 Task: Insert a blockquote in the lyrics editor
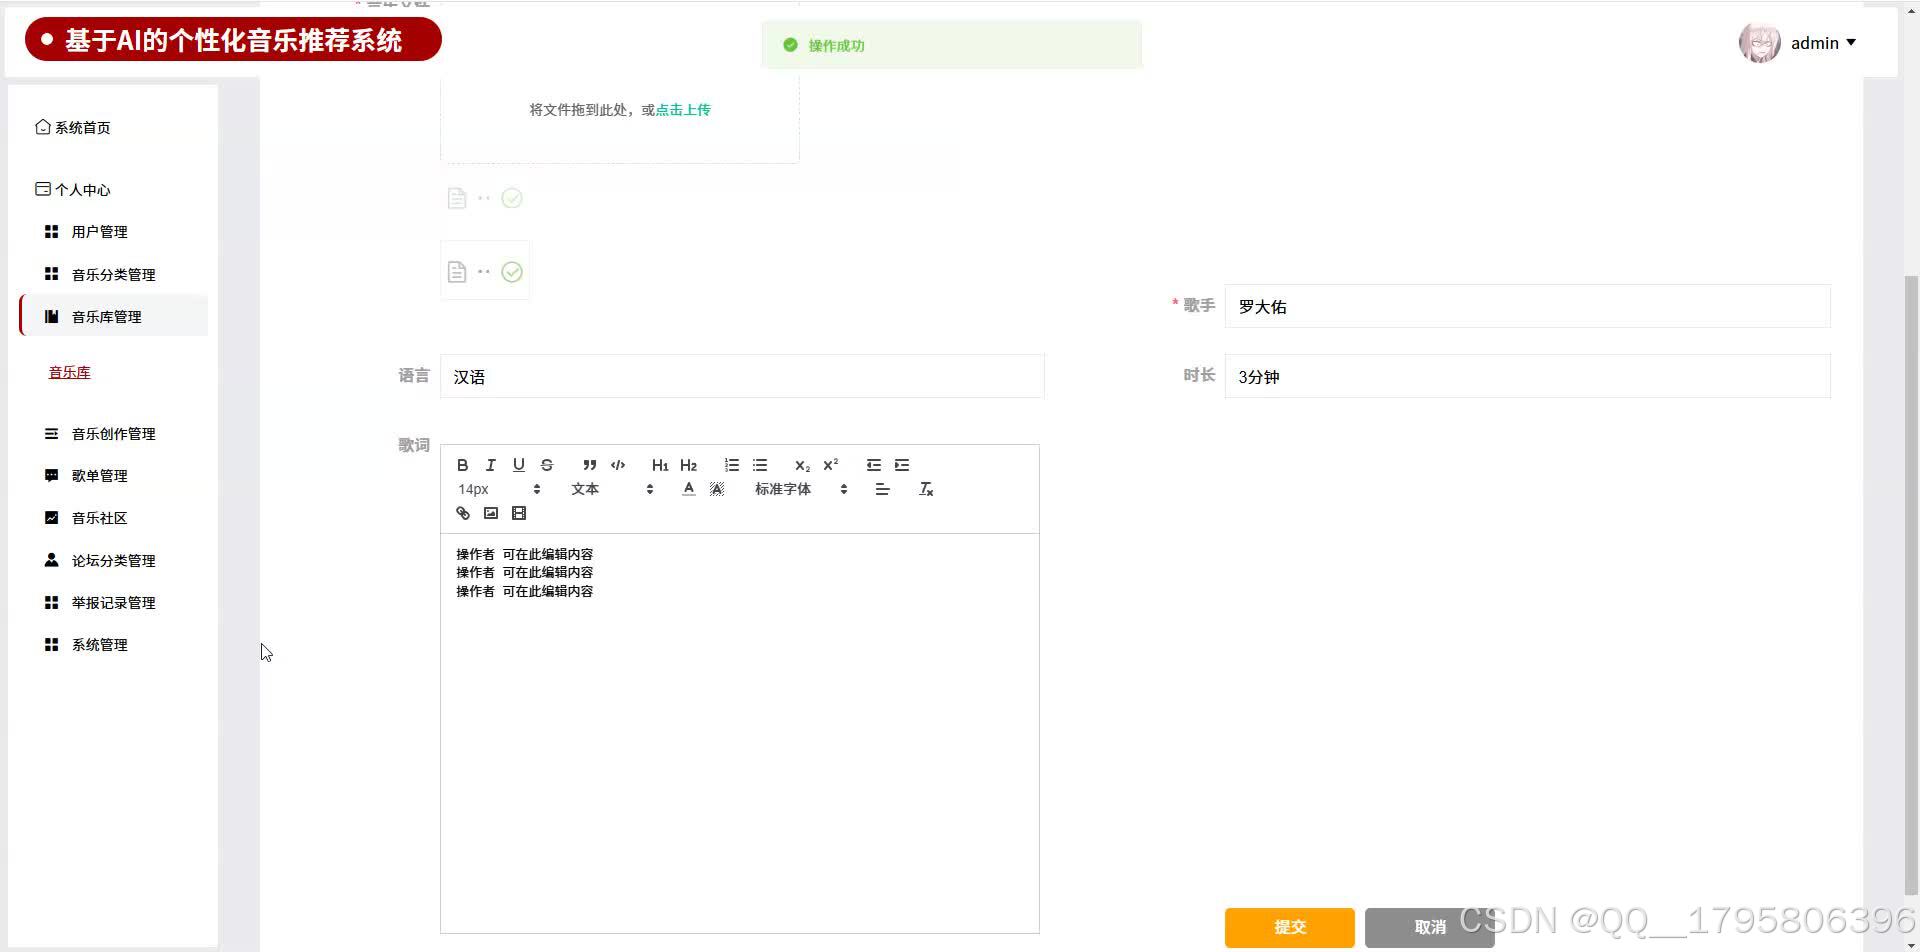[589, 464]
